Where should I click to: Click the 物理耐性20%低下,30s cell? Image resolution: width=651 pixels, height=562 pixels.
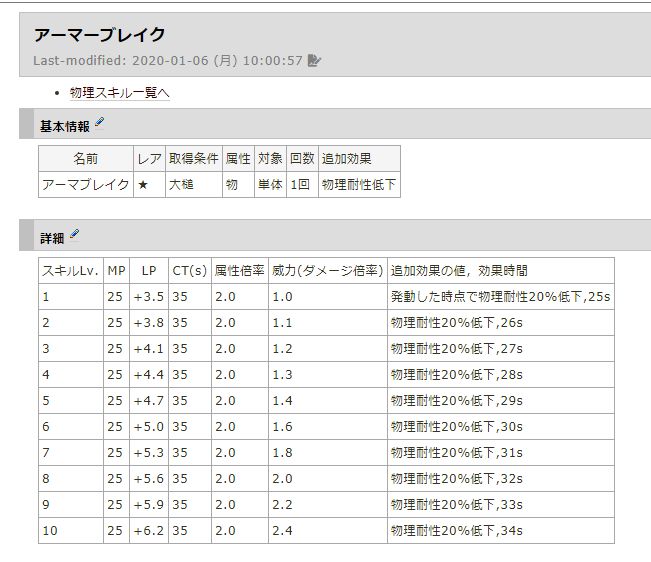click(501, 427)
